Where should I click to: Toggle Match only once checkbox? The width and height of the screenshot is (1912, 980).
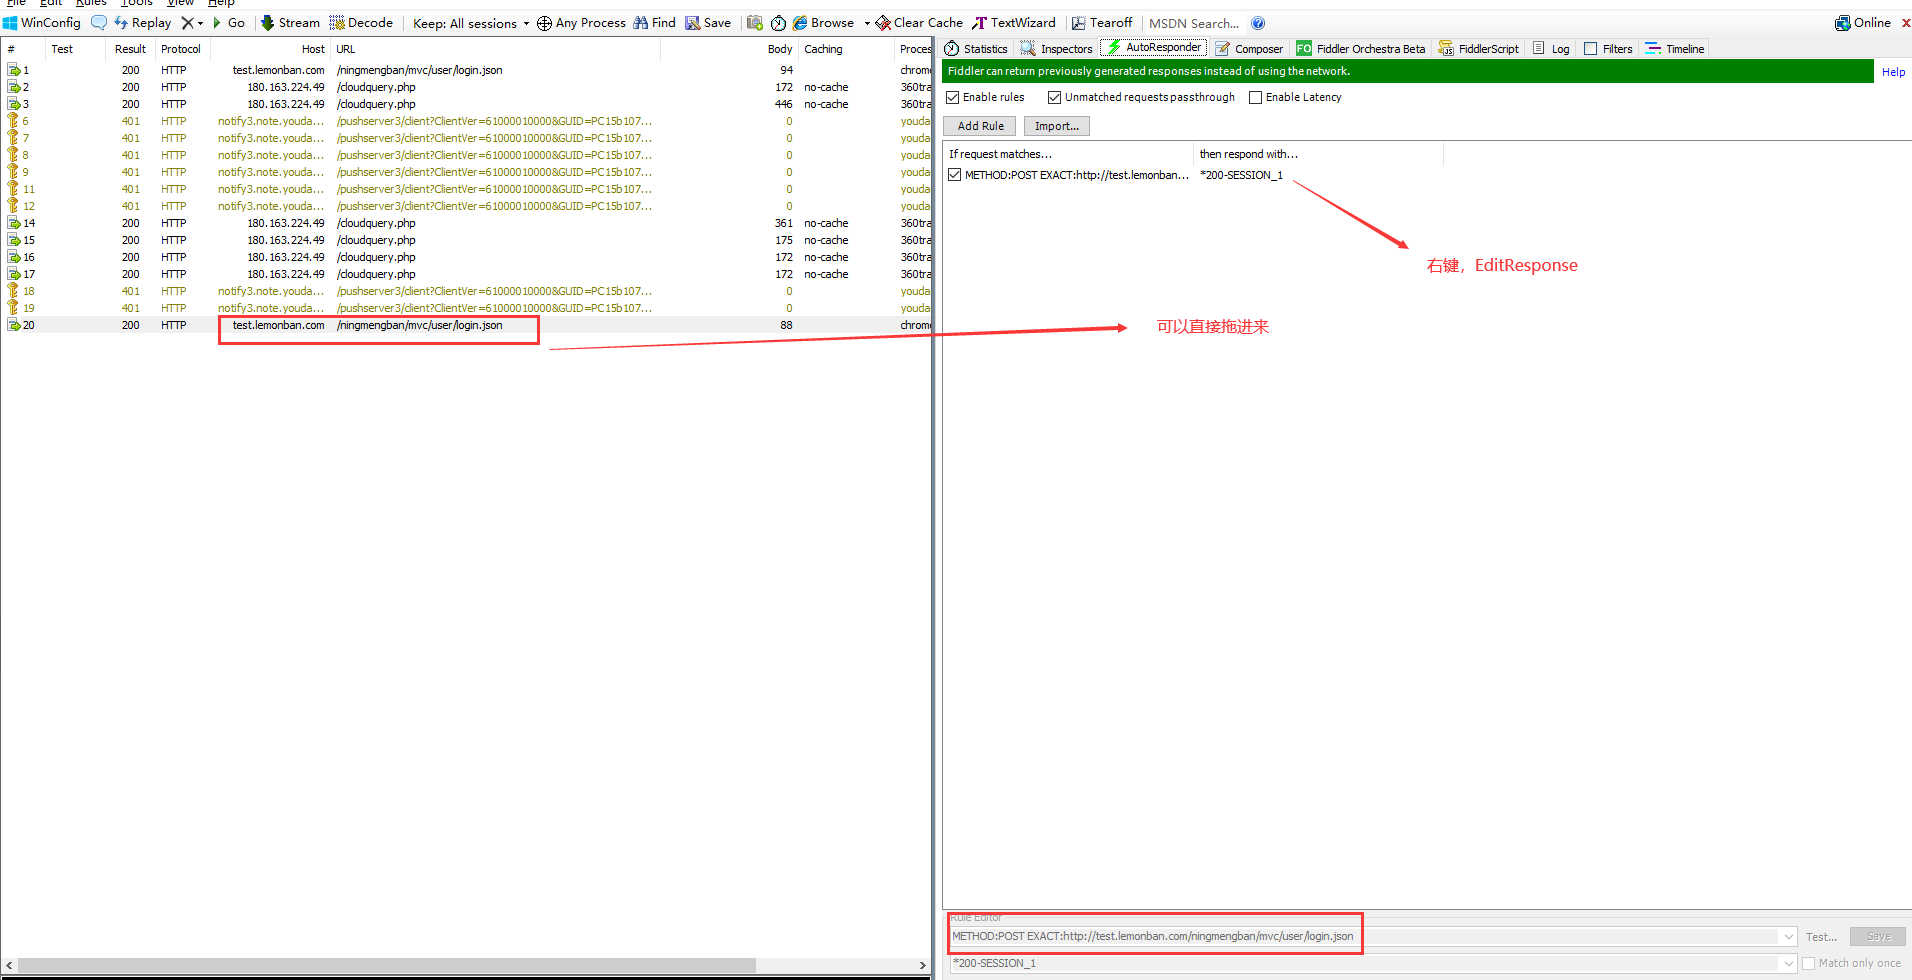coord(1808,963)
